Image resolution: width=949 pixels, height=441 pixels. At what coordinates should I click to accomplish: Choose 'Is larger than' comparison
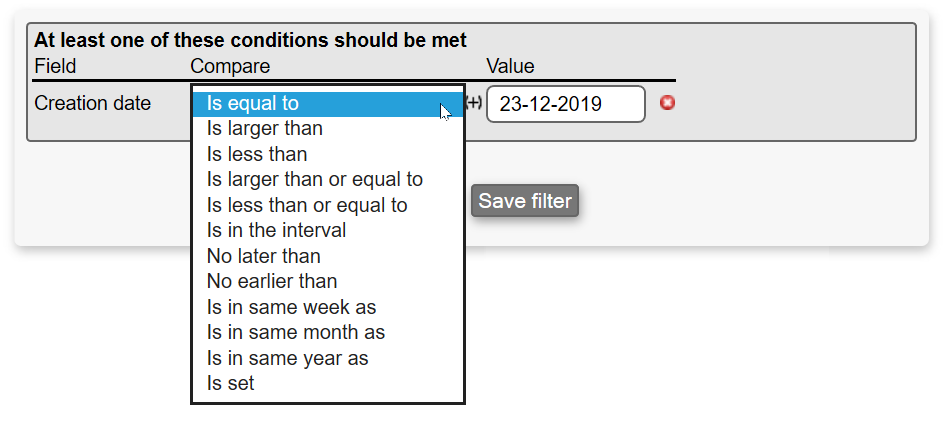pyautogui.click(x=265, y=129)
